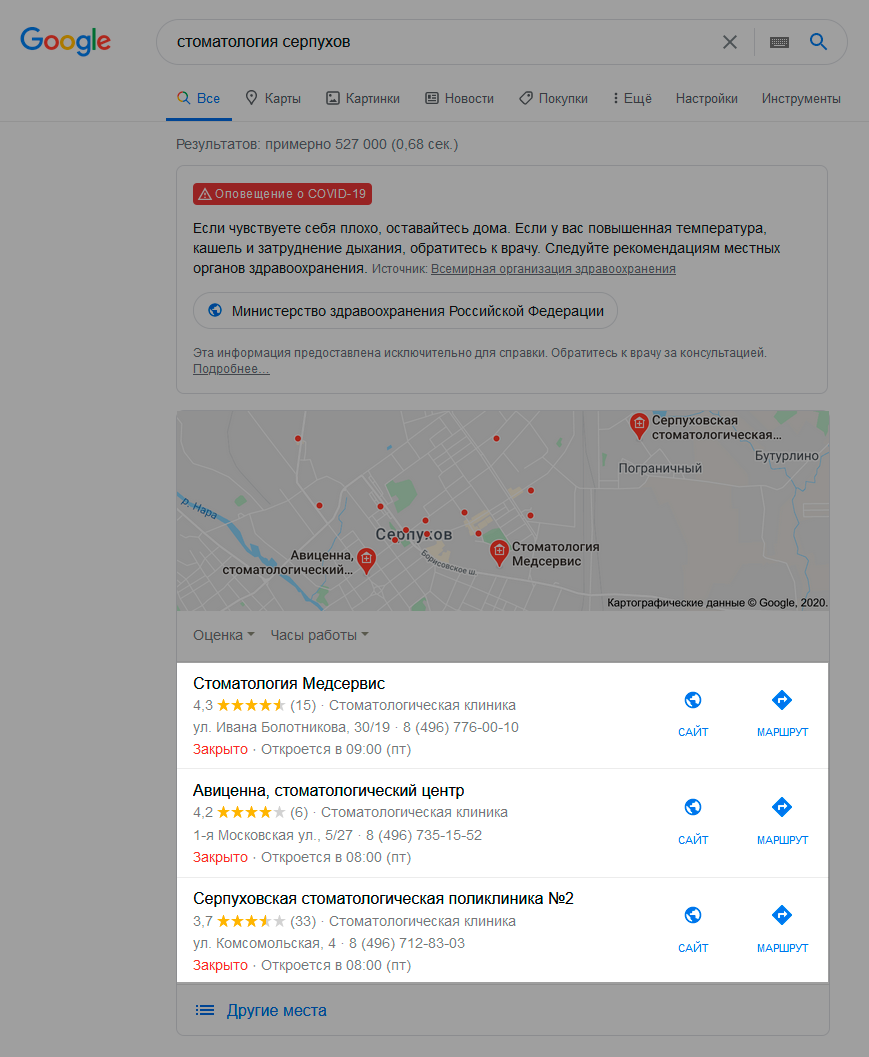The image size is (869, 1057).
Task: Get route to Стоматология Медсервис
Action: click(x=782, y=712)
